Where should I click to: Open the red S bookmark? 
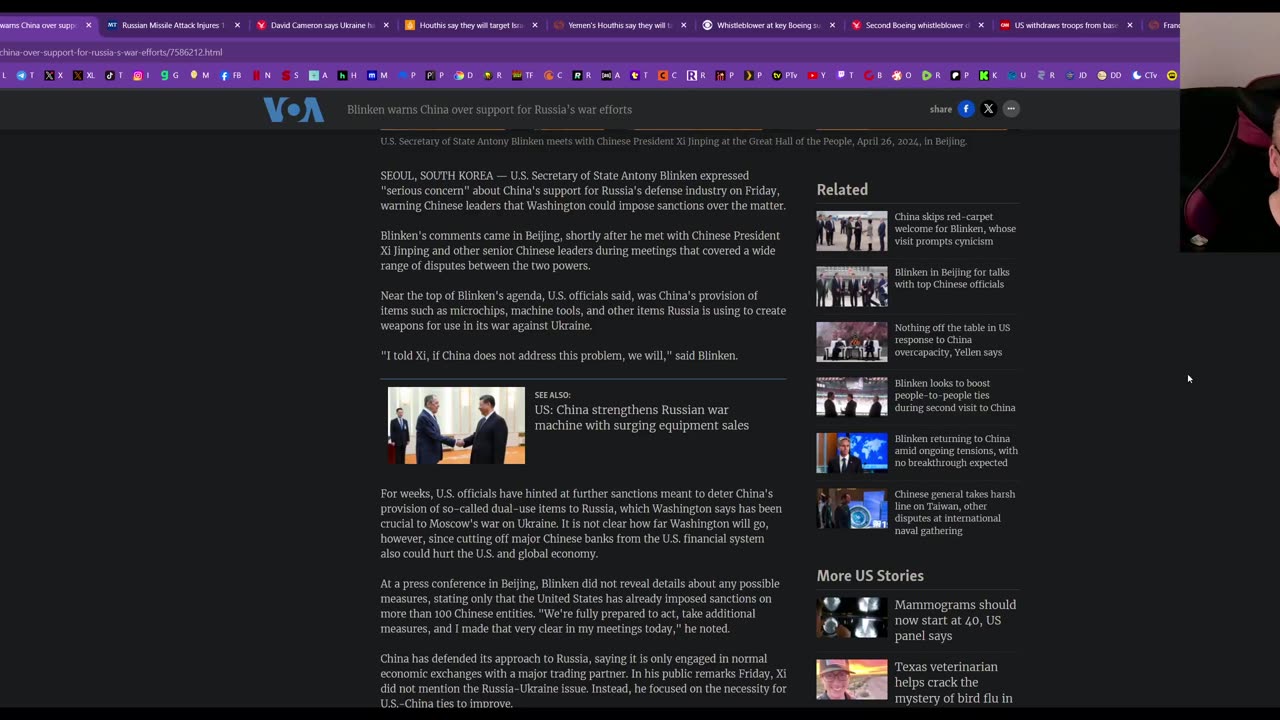[291, 75]
